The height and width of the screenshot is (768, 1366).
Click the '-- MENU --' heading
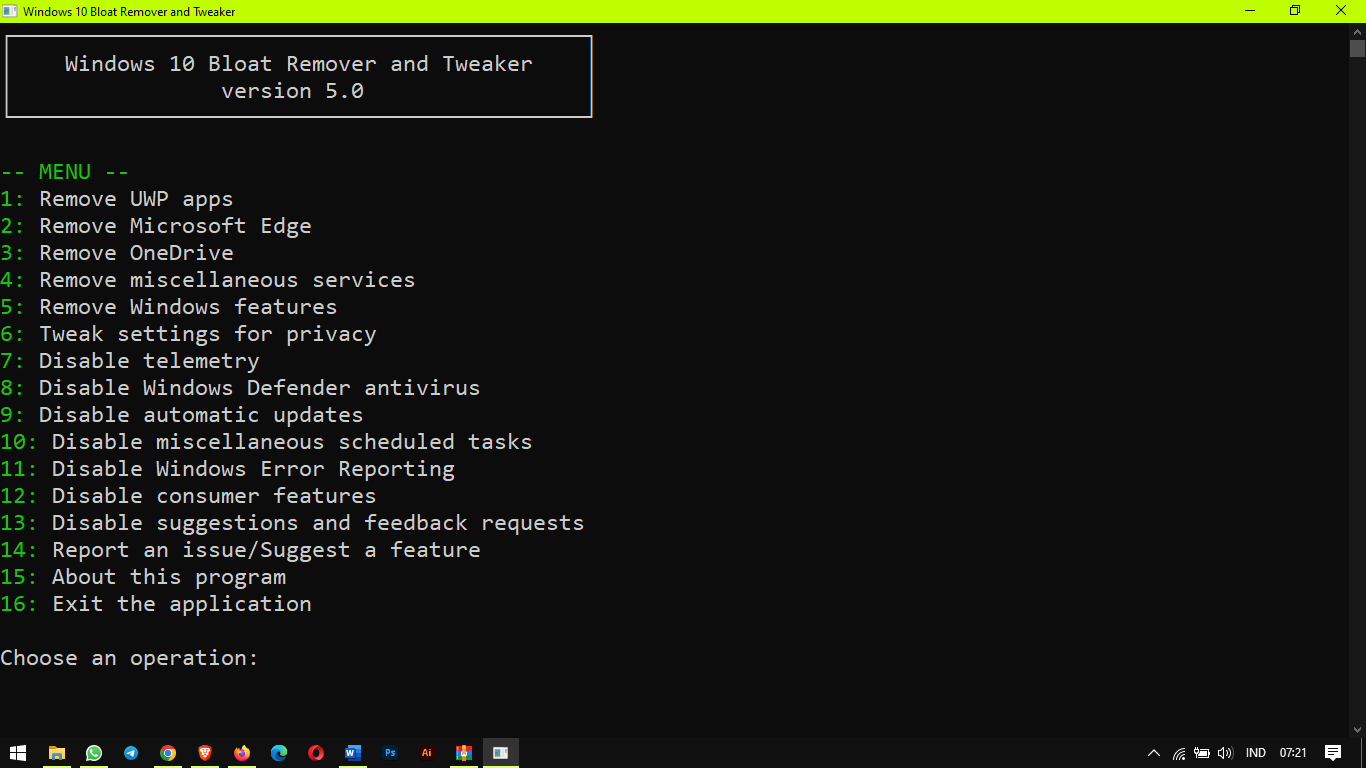pos(65,172)
